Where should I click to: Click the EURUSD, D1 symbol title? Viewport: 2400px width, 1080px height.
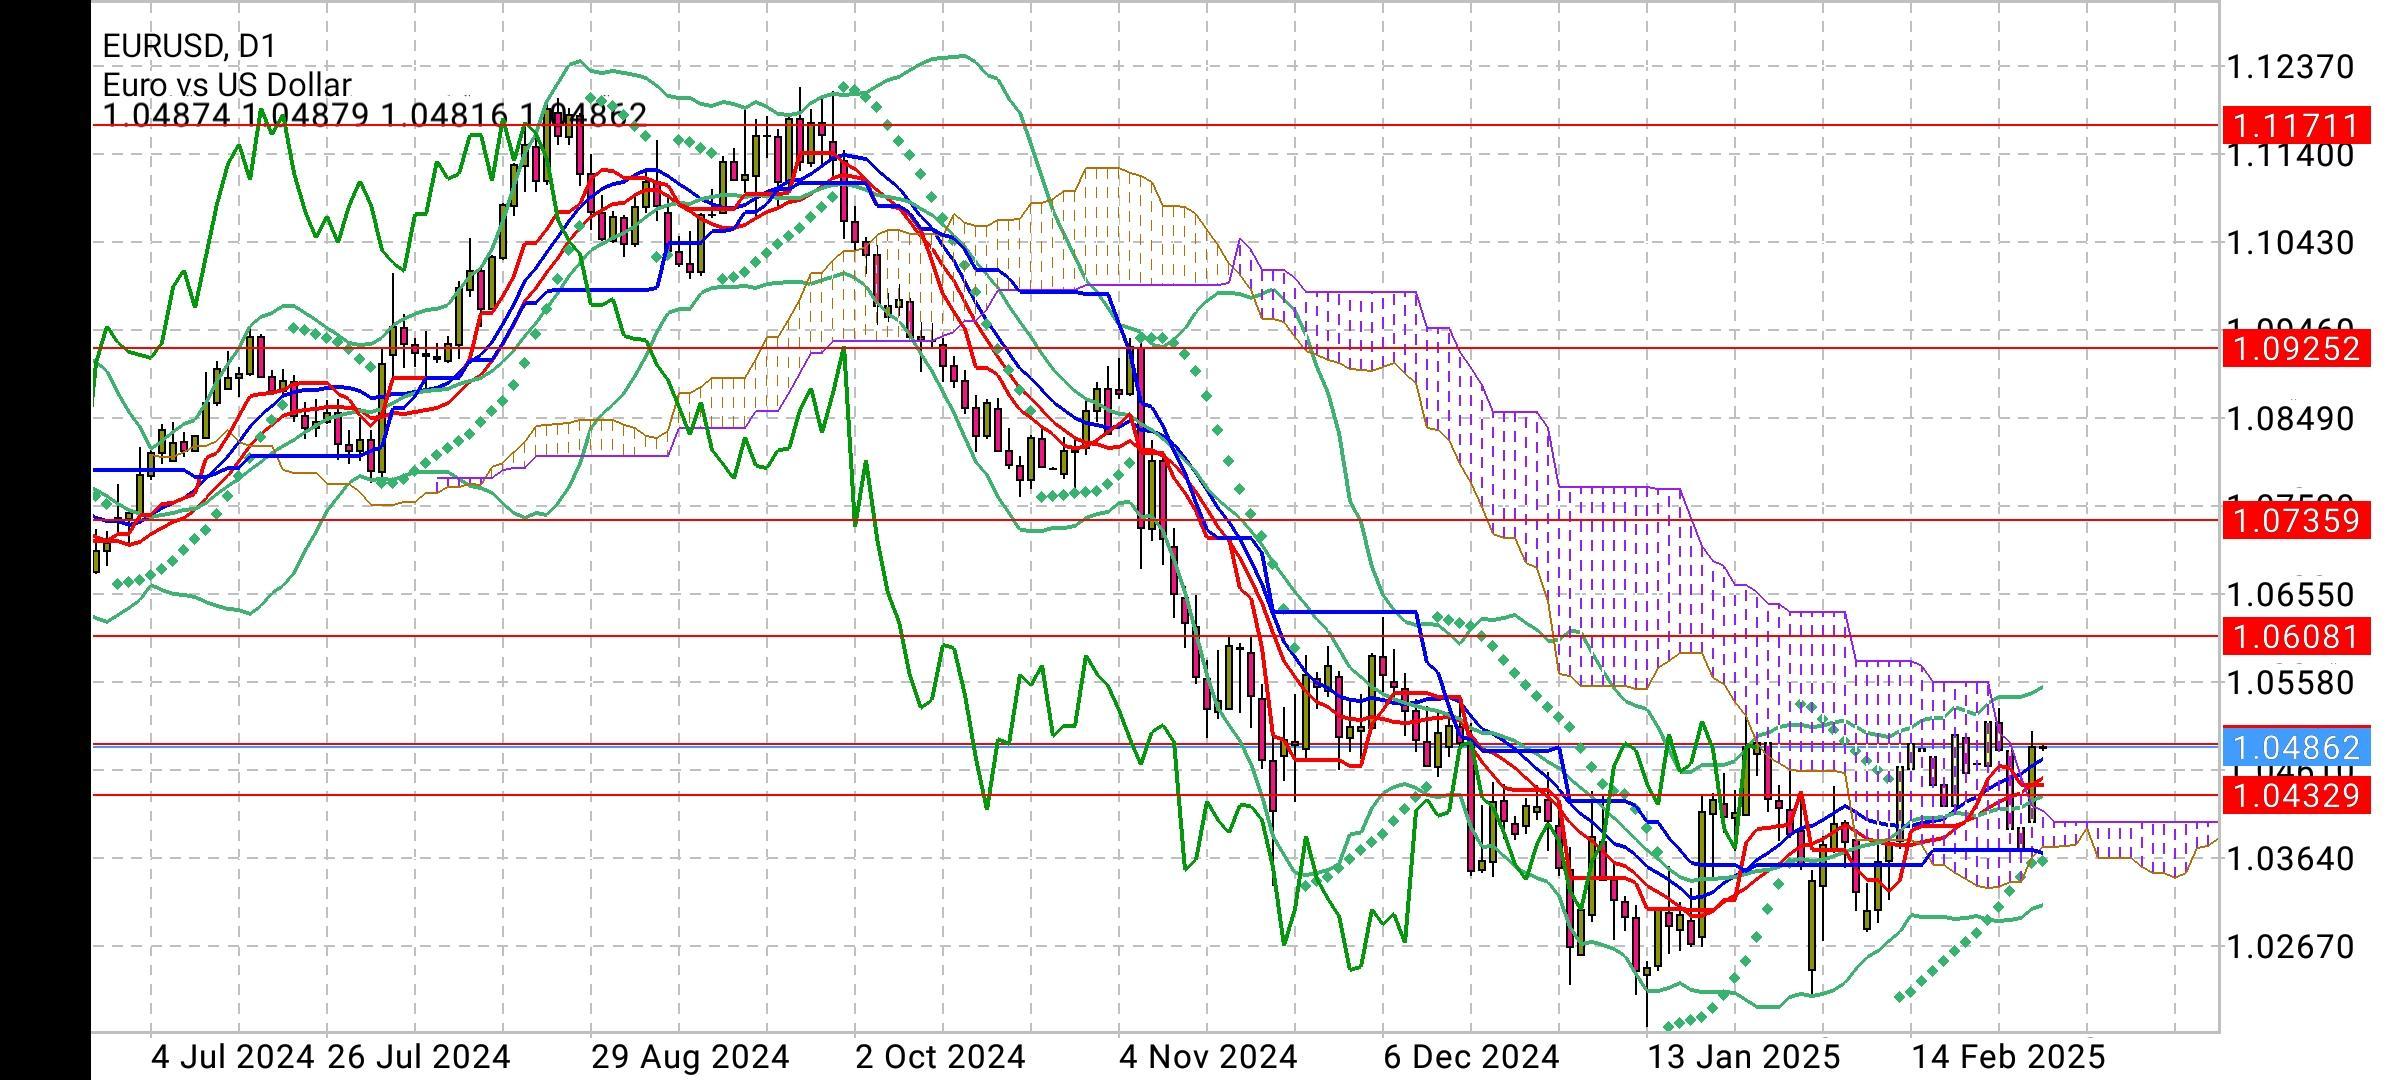pyautogui.click(x=189, y=46)
